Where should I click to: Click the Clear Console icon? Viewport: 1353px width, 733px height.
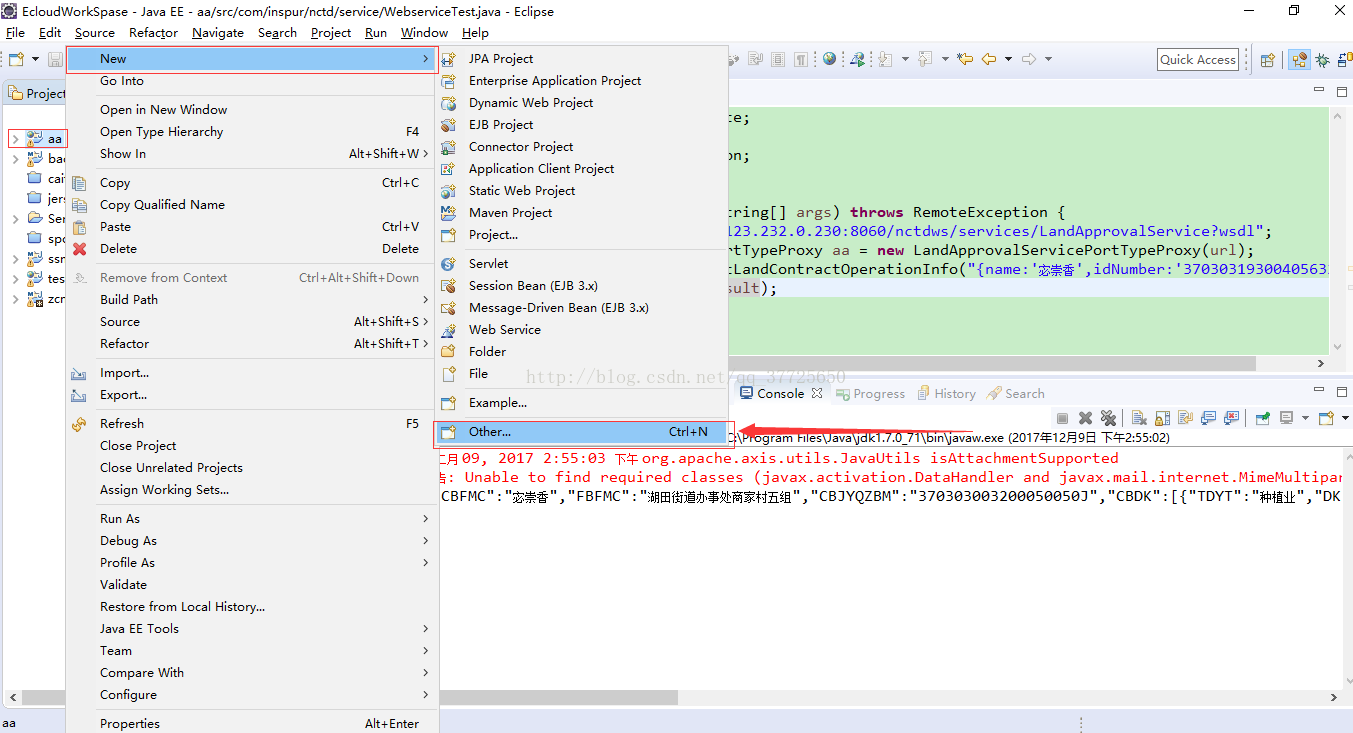(1139, 418)
